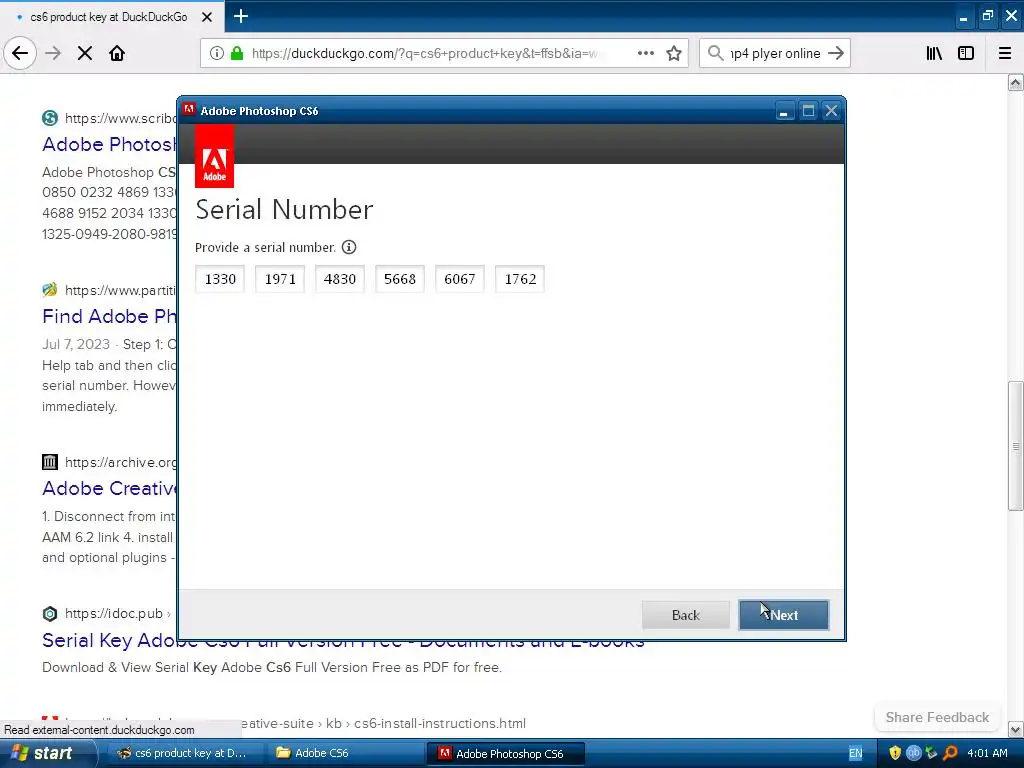Open a new tab with the plus button

click(x=241, y=16)
